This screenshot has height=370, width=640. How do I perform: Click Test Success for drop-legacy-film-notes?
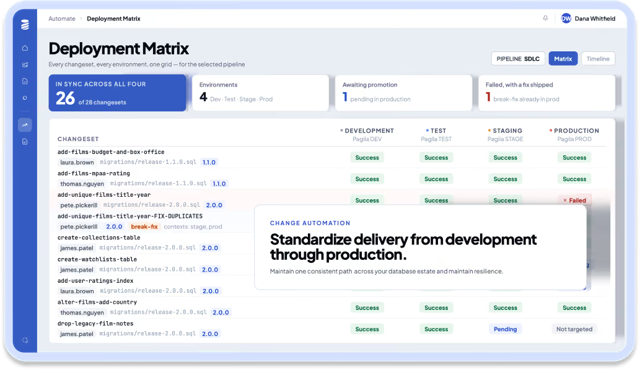pyautogui.click(x=436, y=329)
